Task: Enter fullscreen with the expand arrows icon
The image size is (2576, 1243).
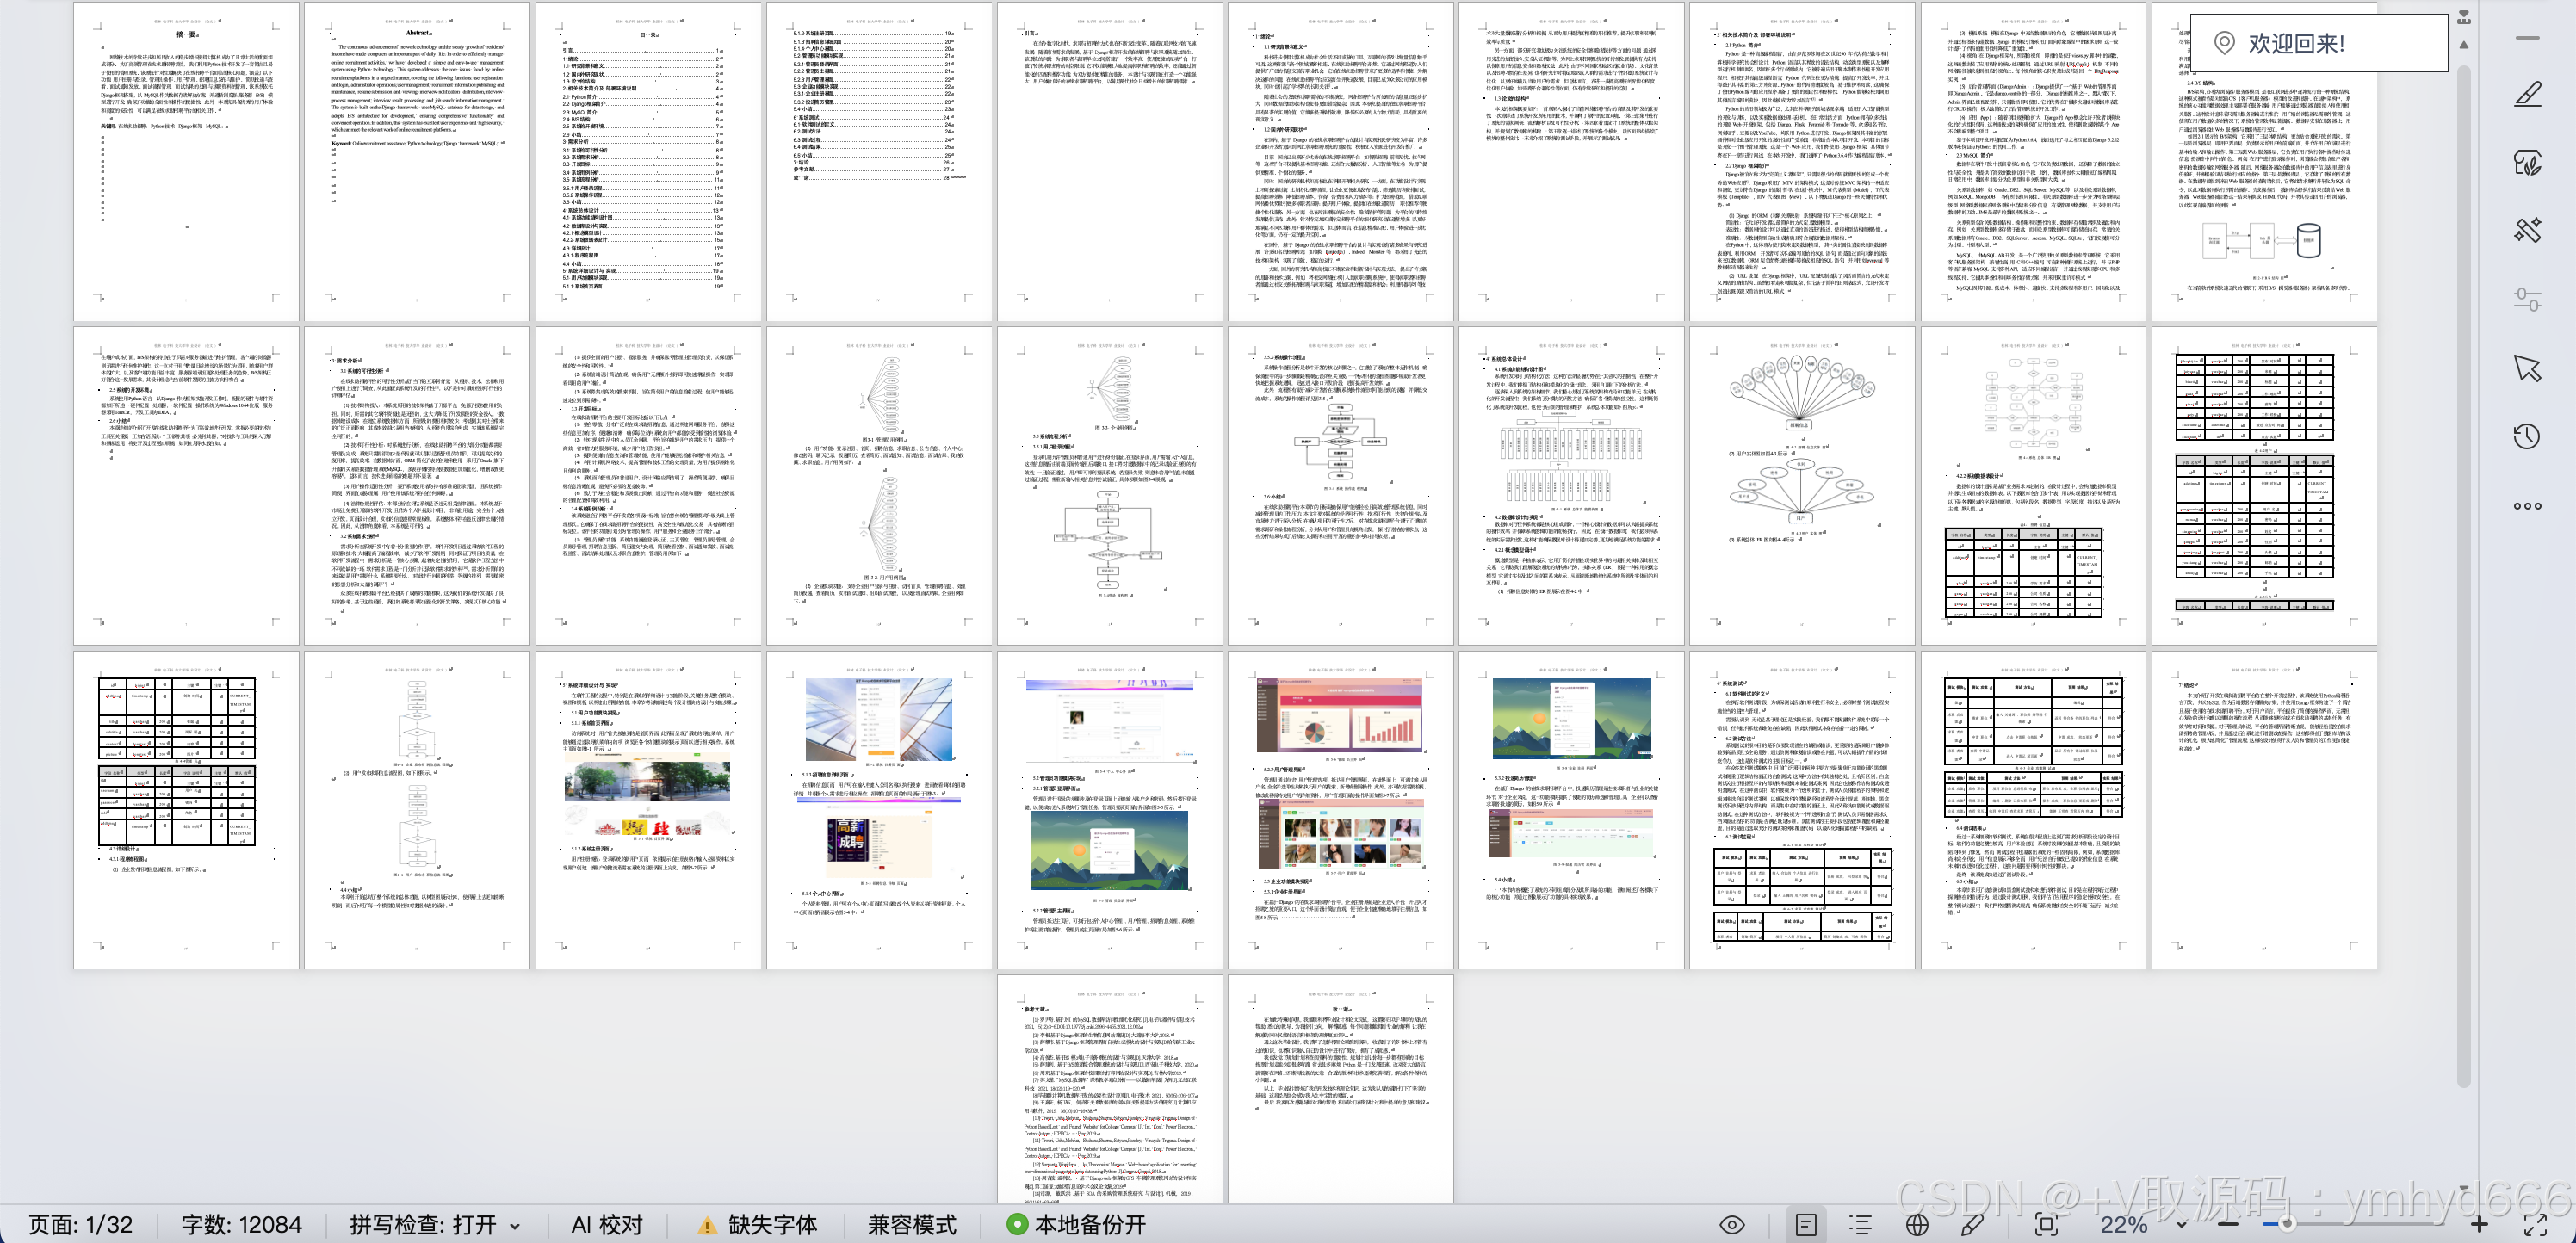Action: pyautogui.click(x=2535, y=1224)
